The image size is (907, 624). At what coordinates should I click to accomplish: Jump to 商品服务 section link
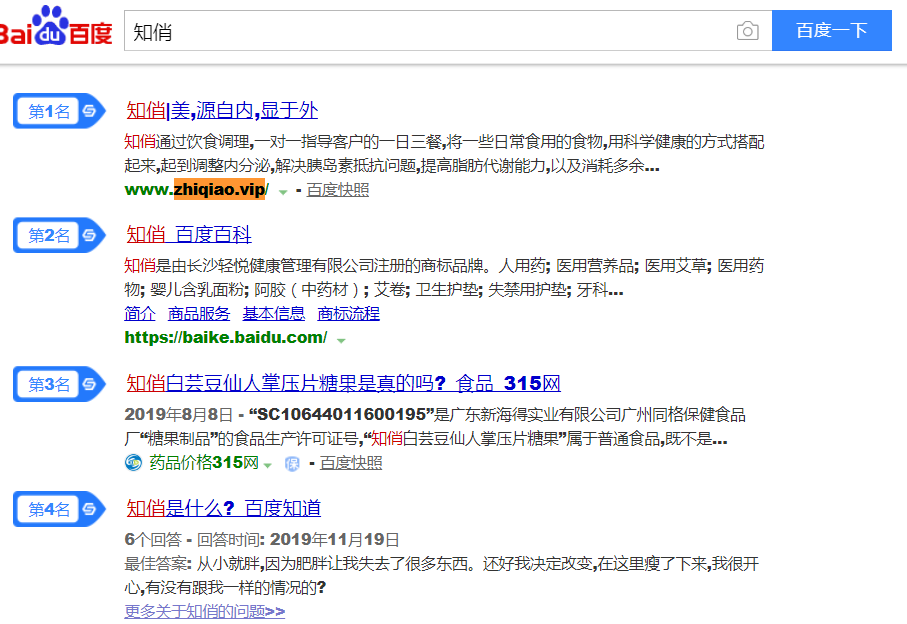[199, 313]
